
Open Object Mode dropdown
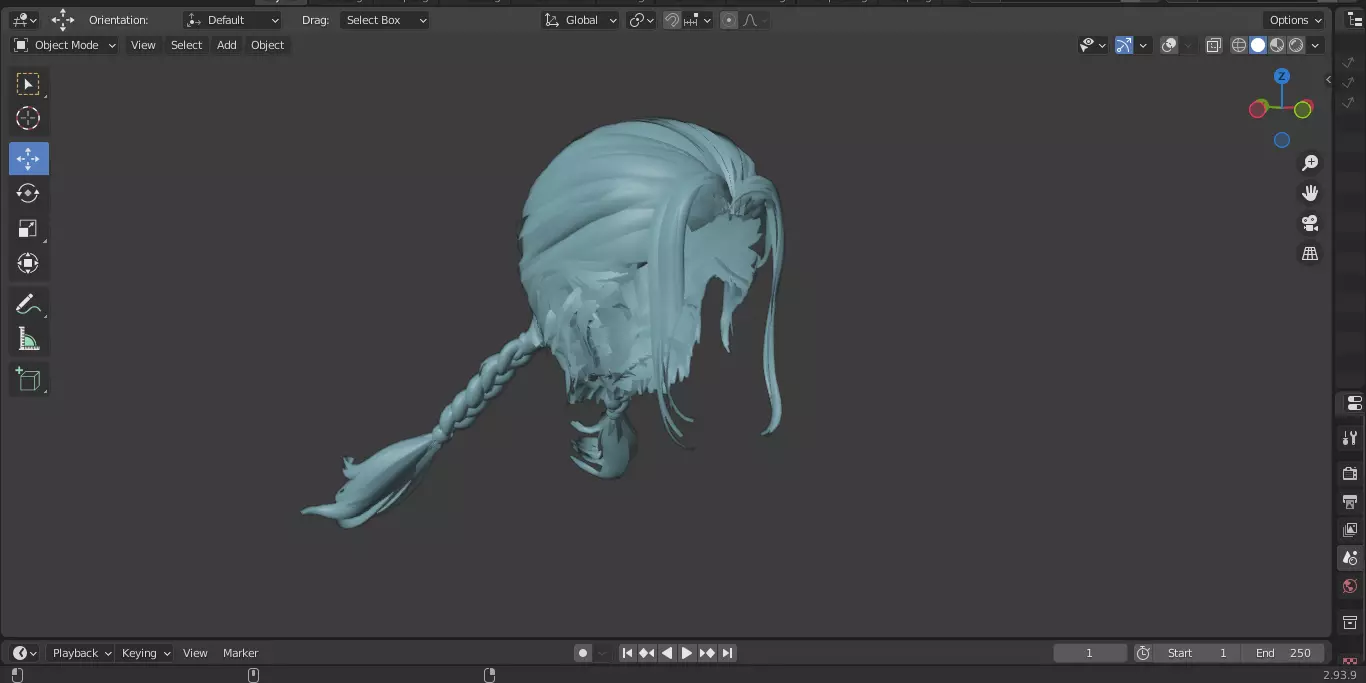click(65, 45)
